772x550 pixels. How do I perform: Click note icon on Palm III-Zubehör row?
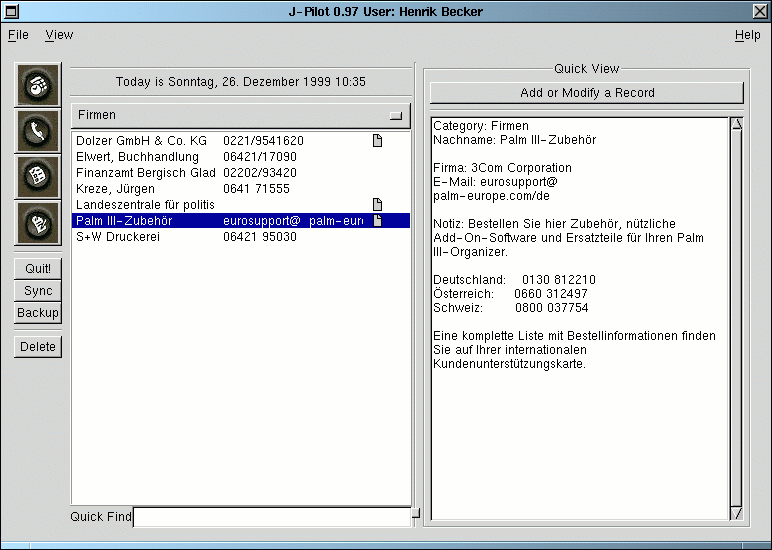(x=377, y=221)
